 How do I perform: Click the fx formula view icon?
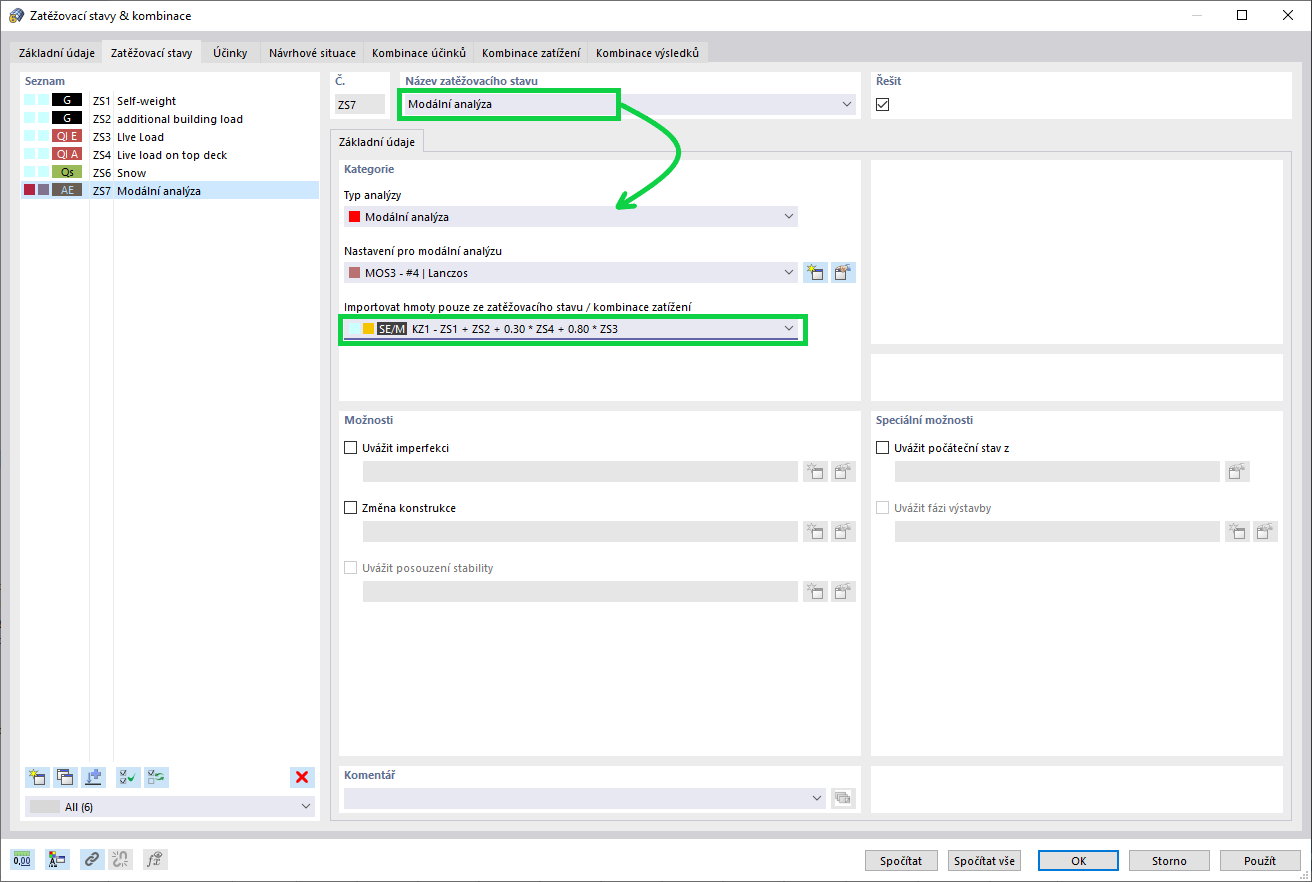pyautogui.click(x=155, y=859)
